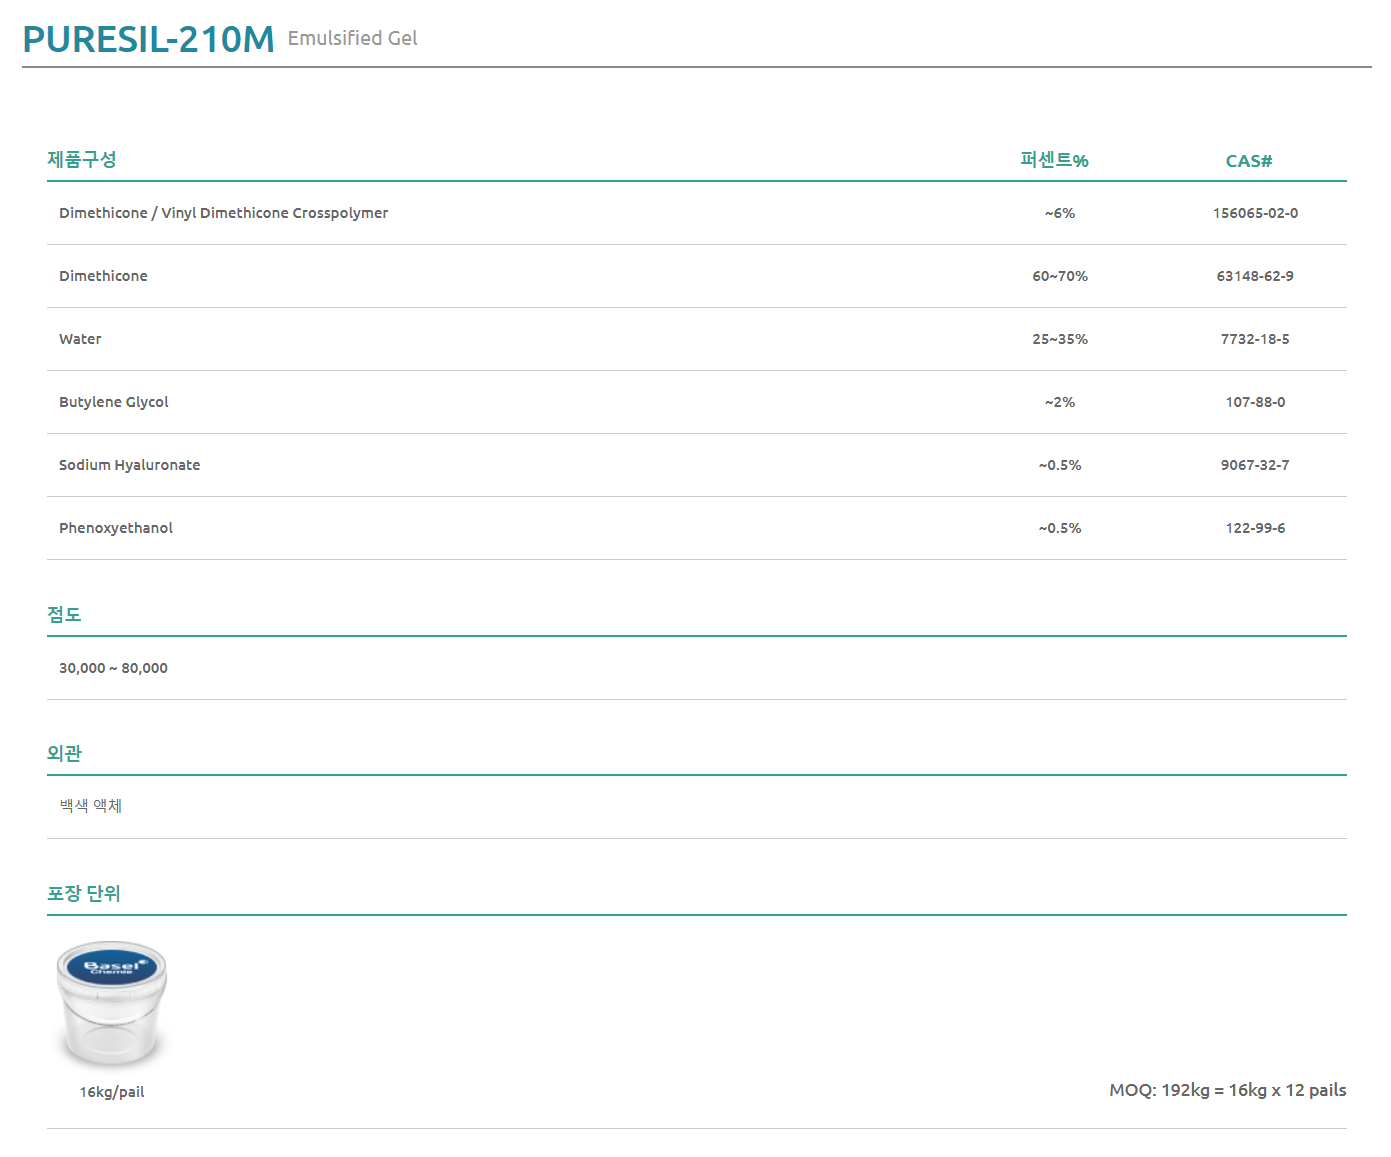Click the 제품구성 section heading

pyautogui.click(x=82, y=159)
